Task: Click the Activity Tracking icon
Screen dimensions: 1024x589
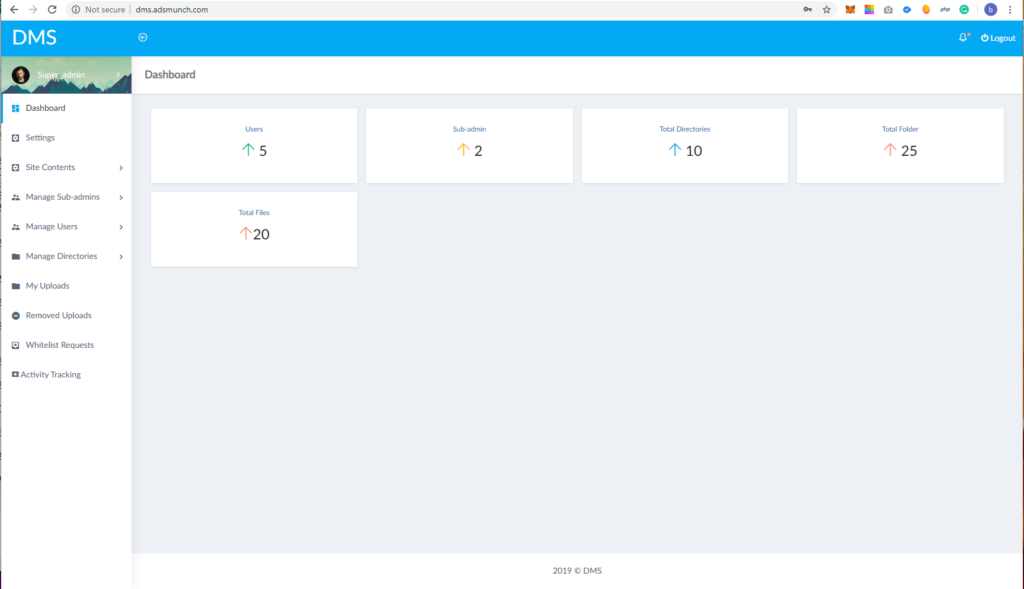Action: coord(14,374)
